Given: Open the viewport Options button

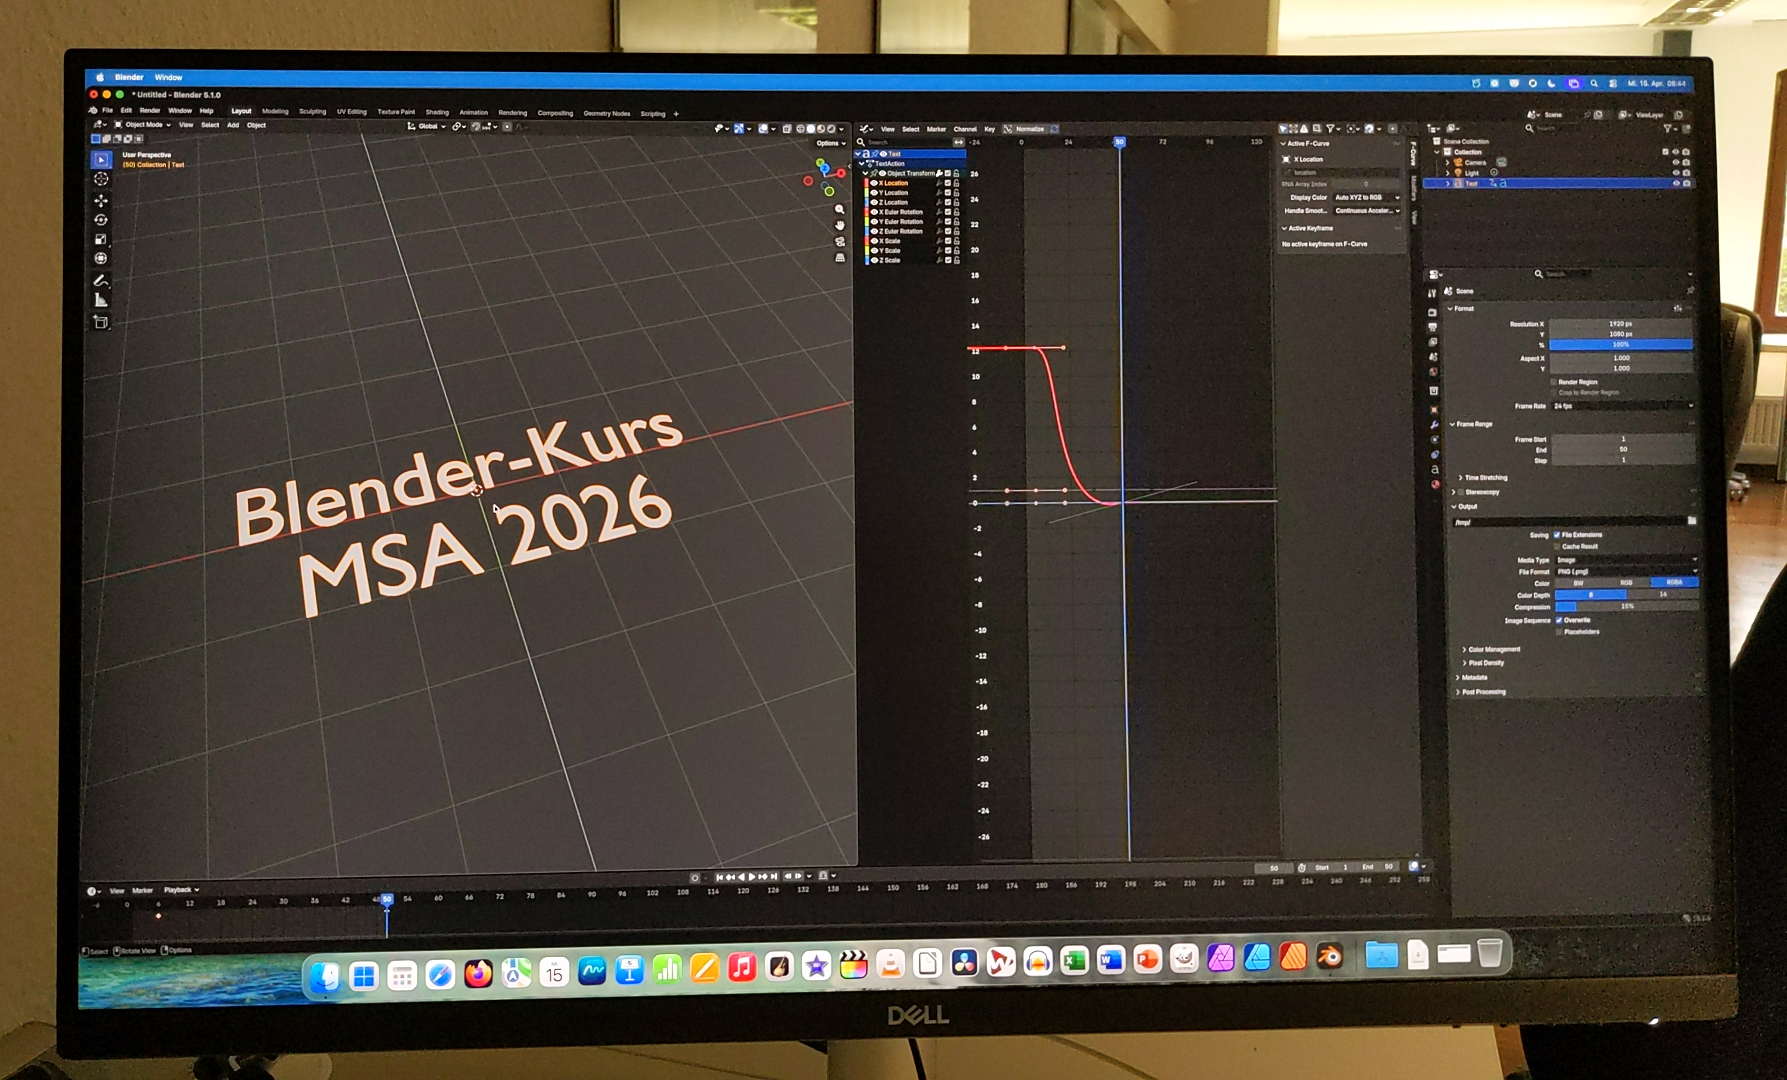Looking at the screenshot, I should pyautogui.click(x=829, y=143).
